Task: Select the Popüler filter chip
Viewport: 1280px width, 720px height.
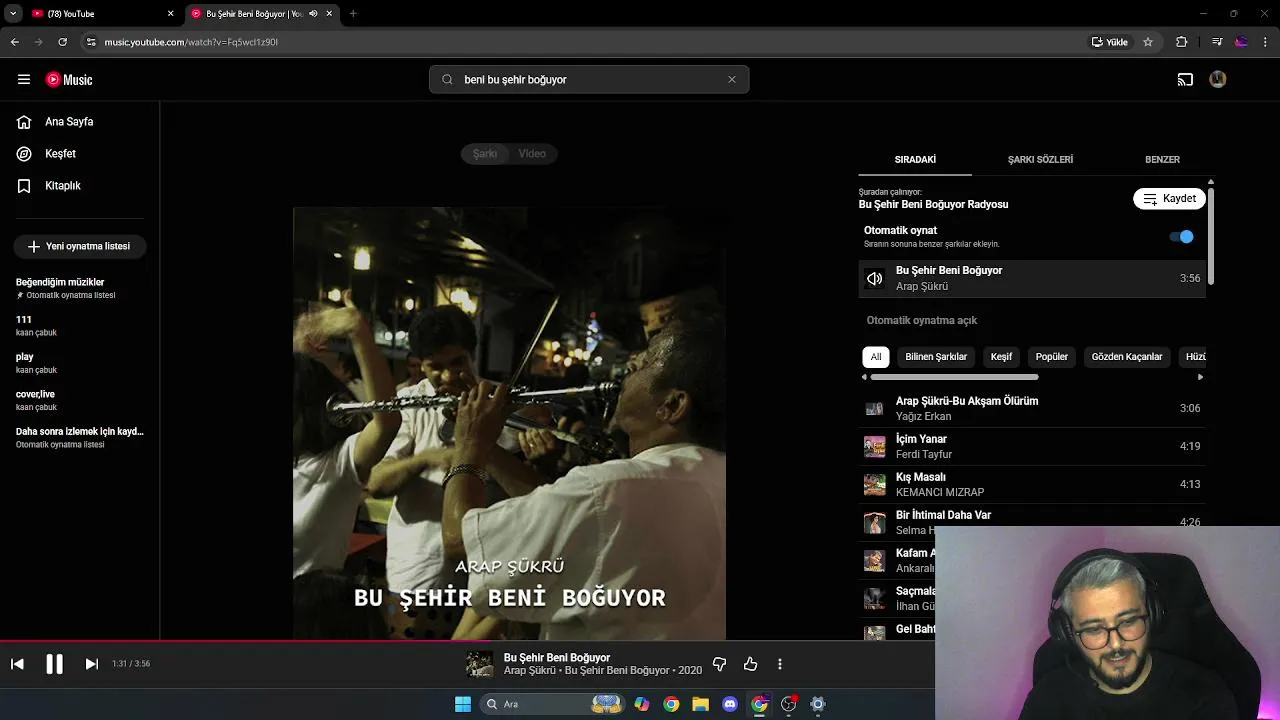Action: pos(1052,357)
